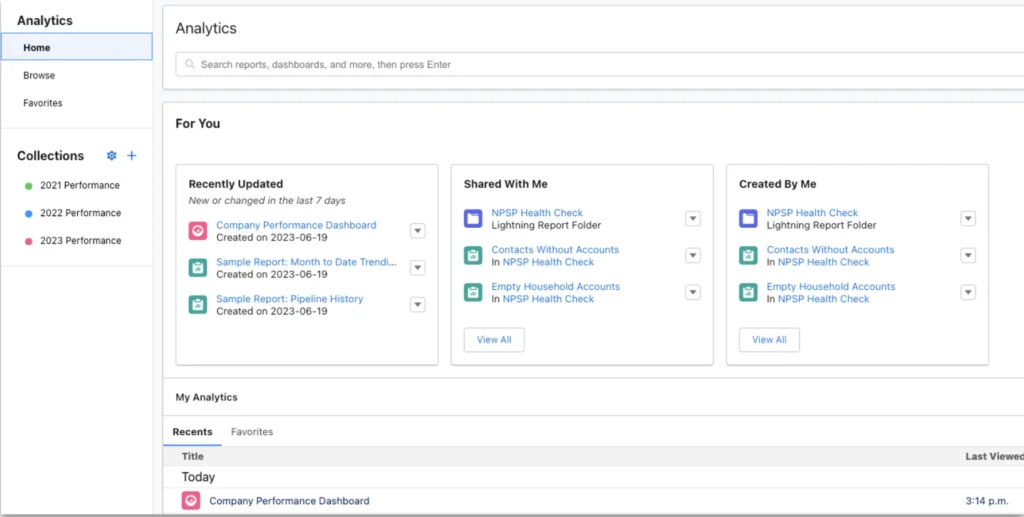1024x517 pixels.
Task: Select the green-dot 2021 Performance collection
Action: [x=79, y=185]
